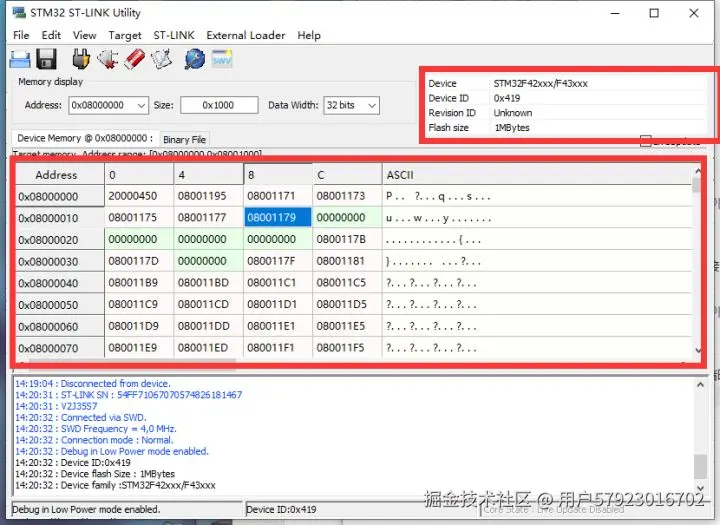Screen dimensions: 720x525
Task: Switch to Binary File tab
Action: (x=185, y=140)
